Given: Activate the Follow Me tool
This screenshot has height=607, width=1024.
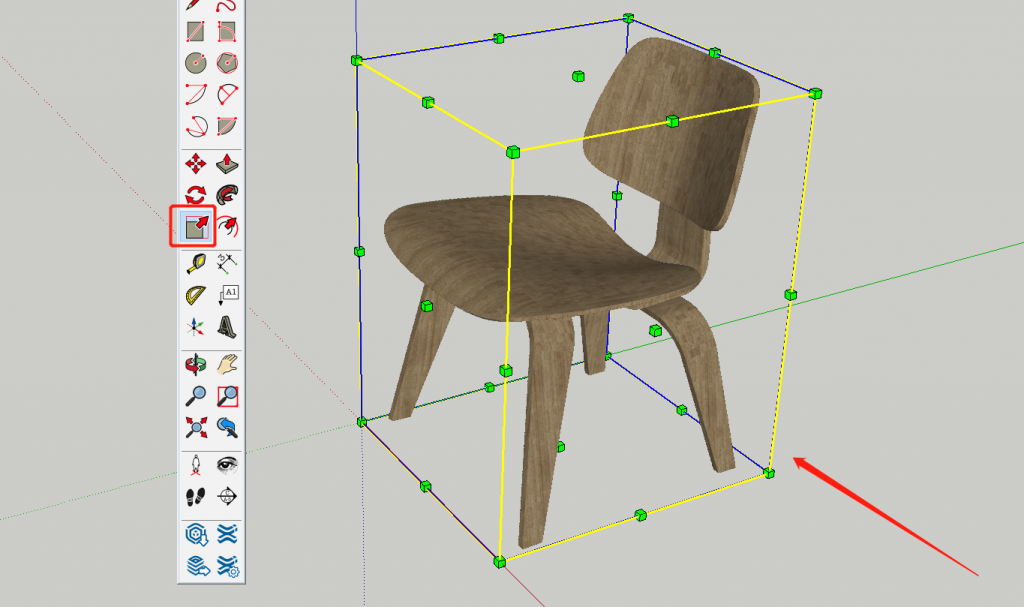Looking at the screenshot, I should [227, 195].
